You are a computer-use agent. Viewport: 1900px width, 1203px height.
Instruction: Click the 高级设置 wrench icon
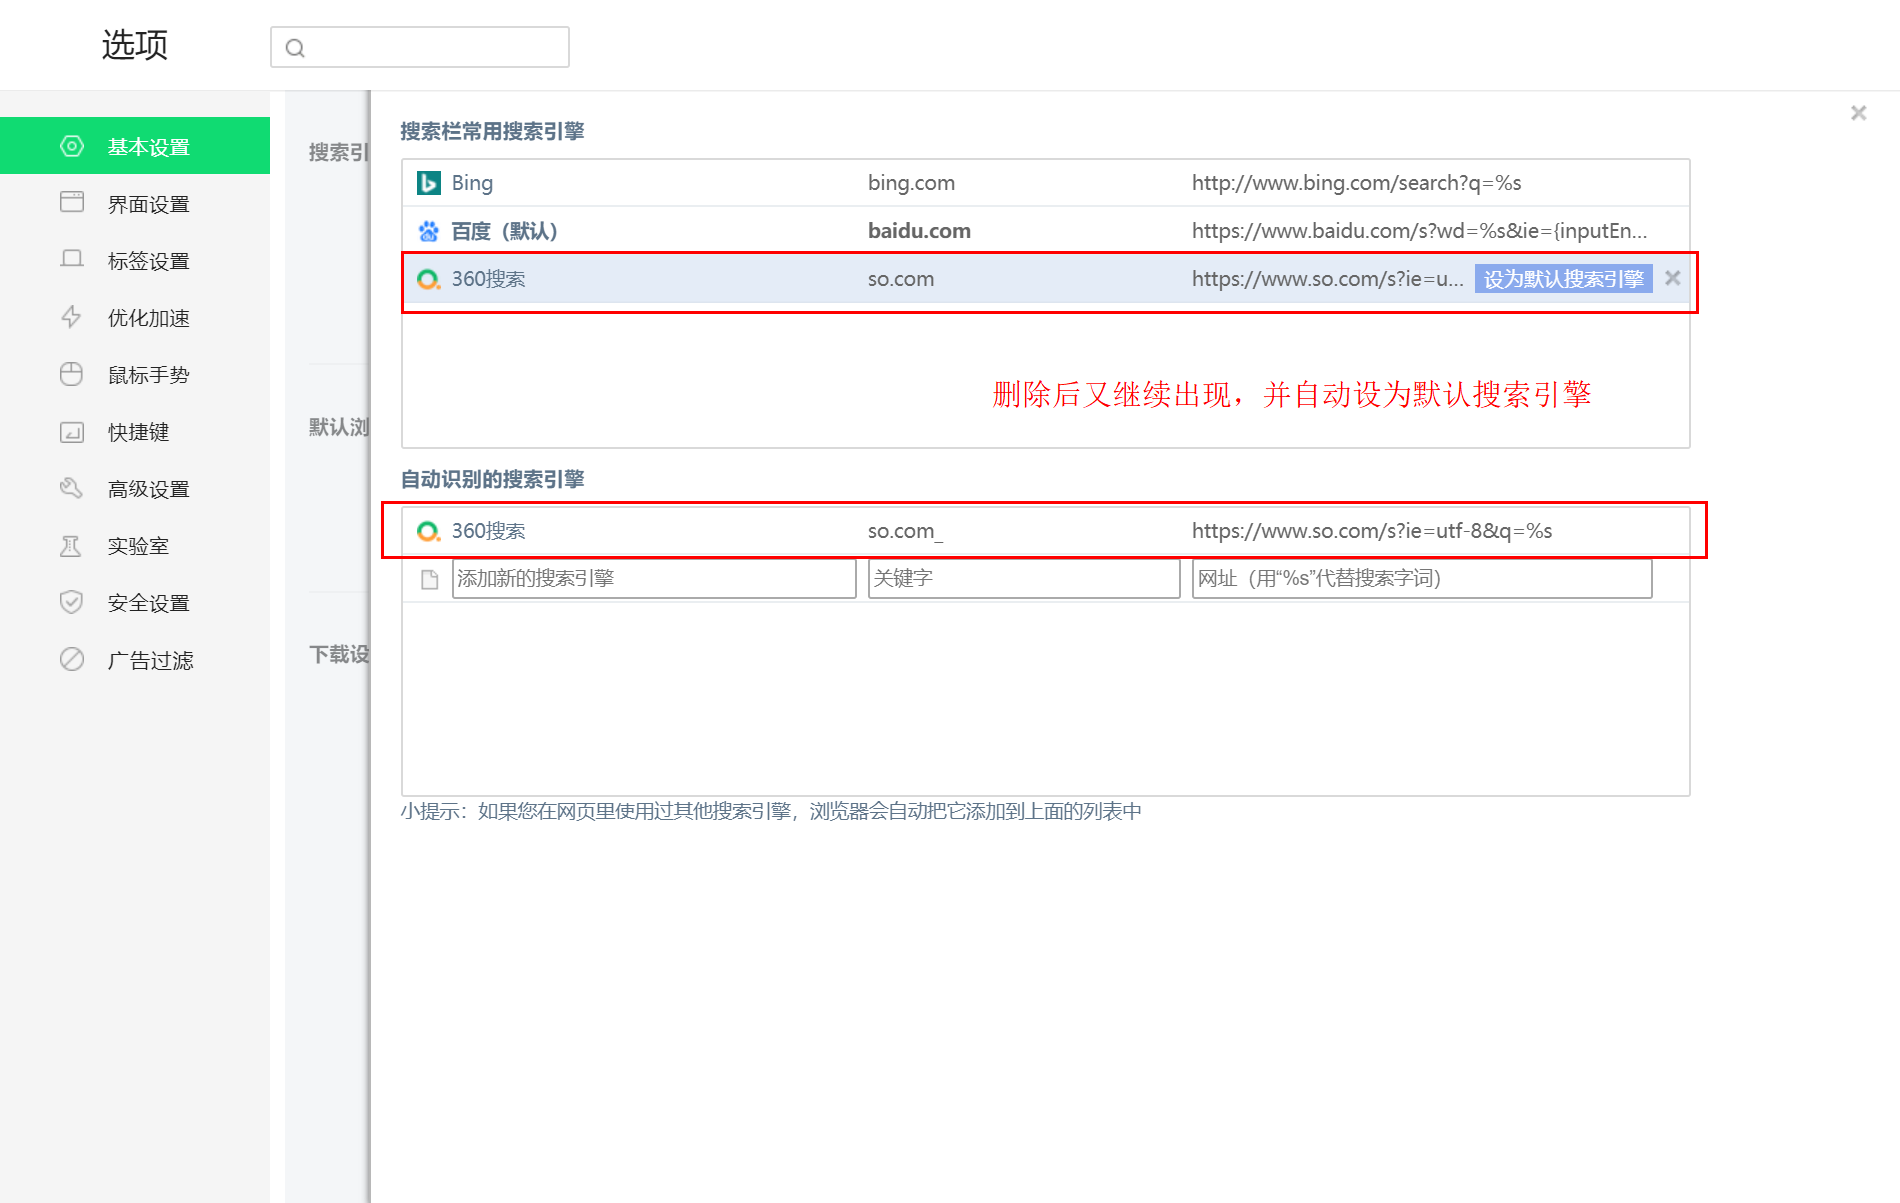tap(71, 488)
